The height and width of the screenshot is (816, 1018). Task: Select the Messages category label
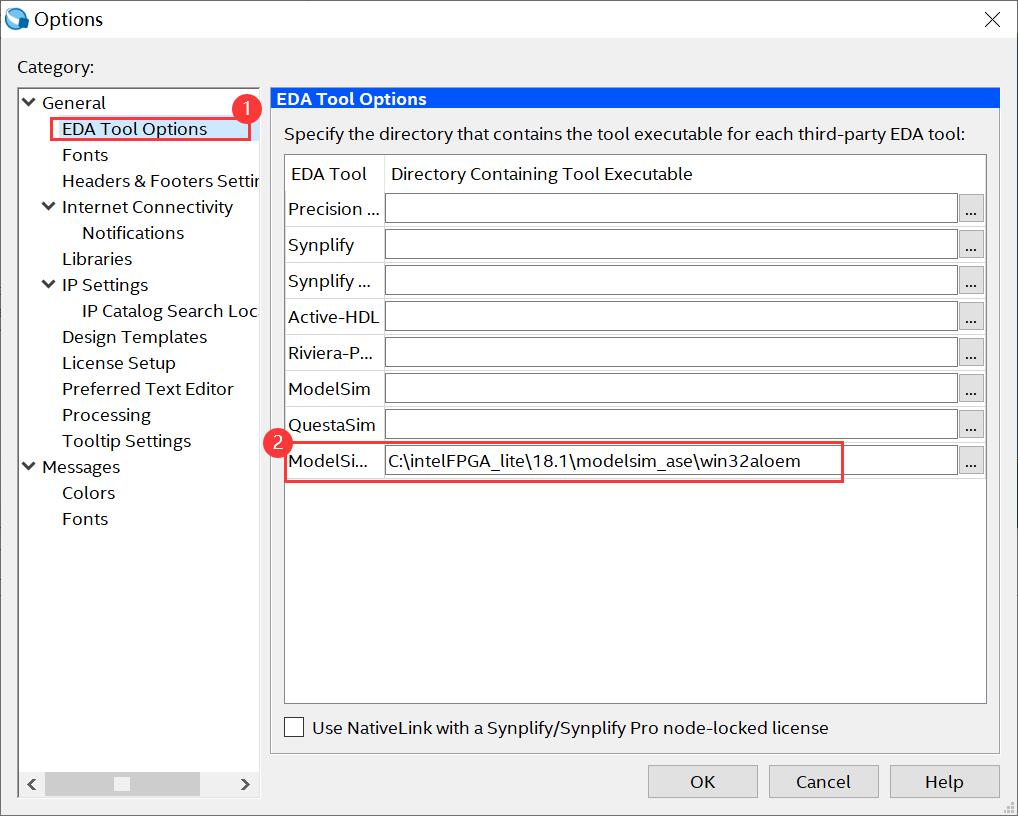81,467
